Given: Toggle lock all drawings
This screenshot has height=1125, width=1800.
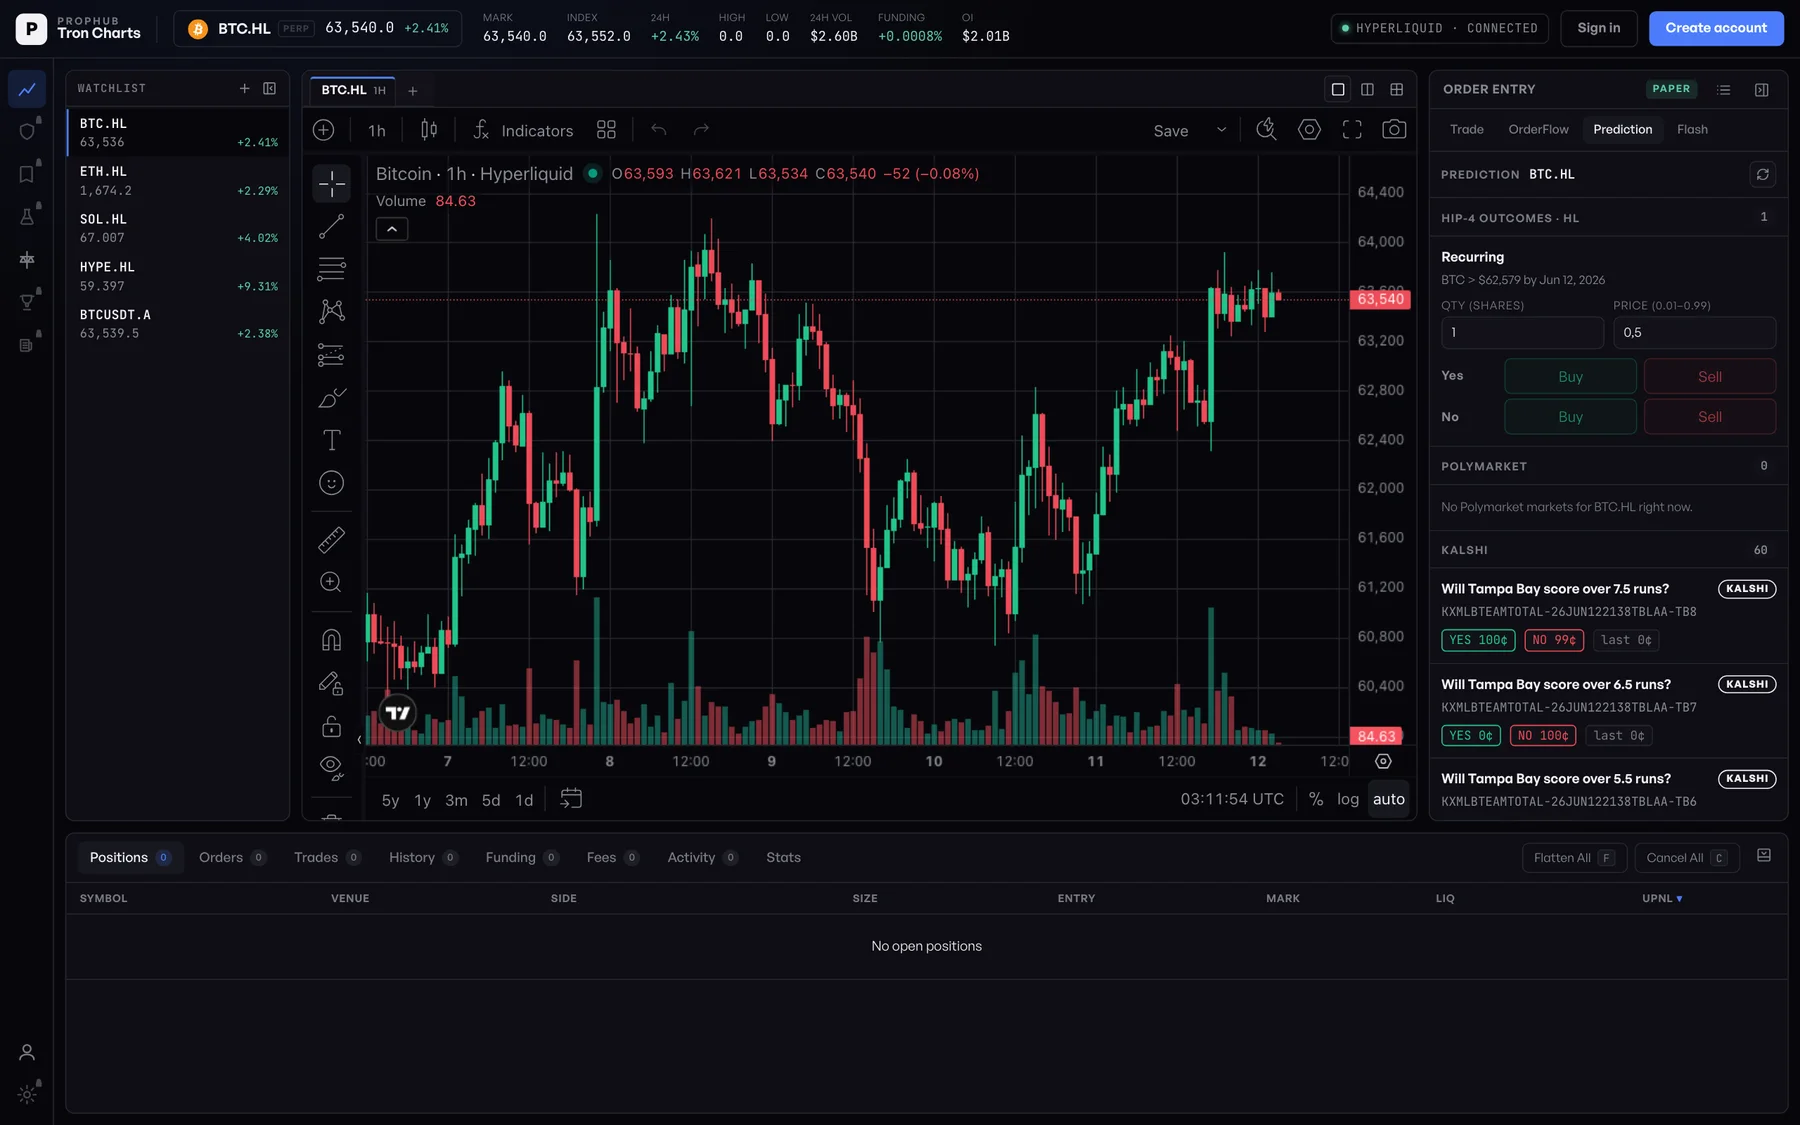Looking at the screenshot, I should tap(331, 726).
